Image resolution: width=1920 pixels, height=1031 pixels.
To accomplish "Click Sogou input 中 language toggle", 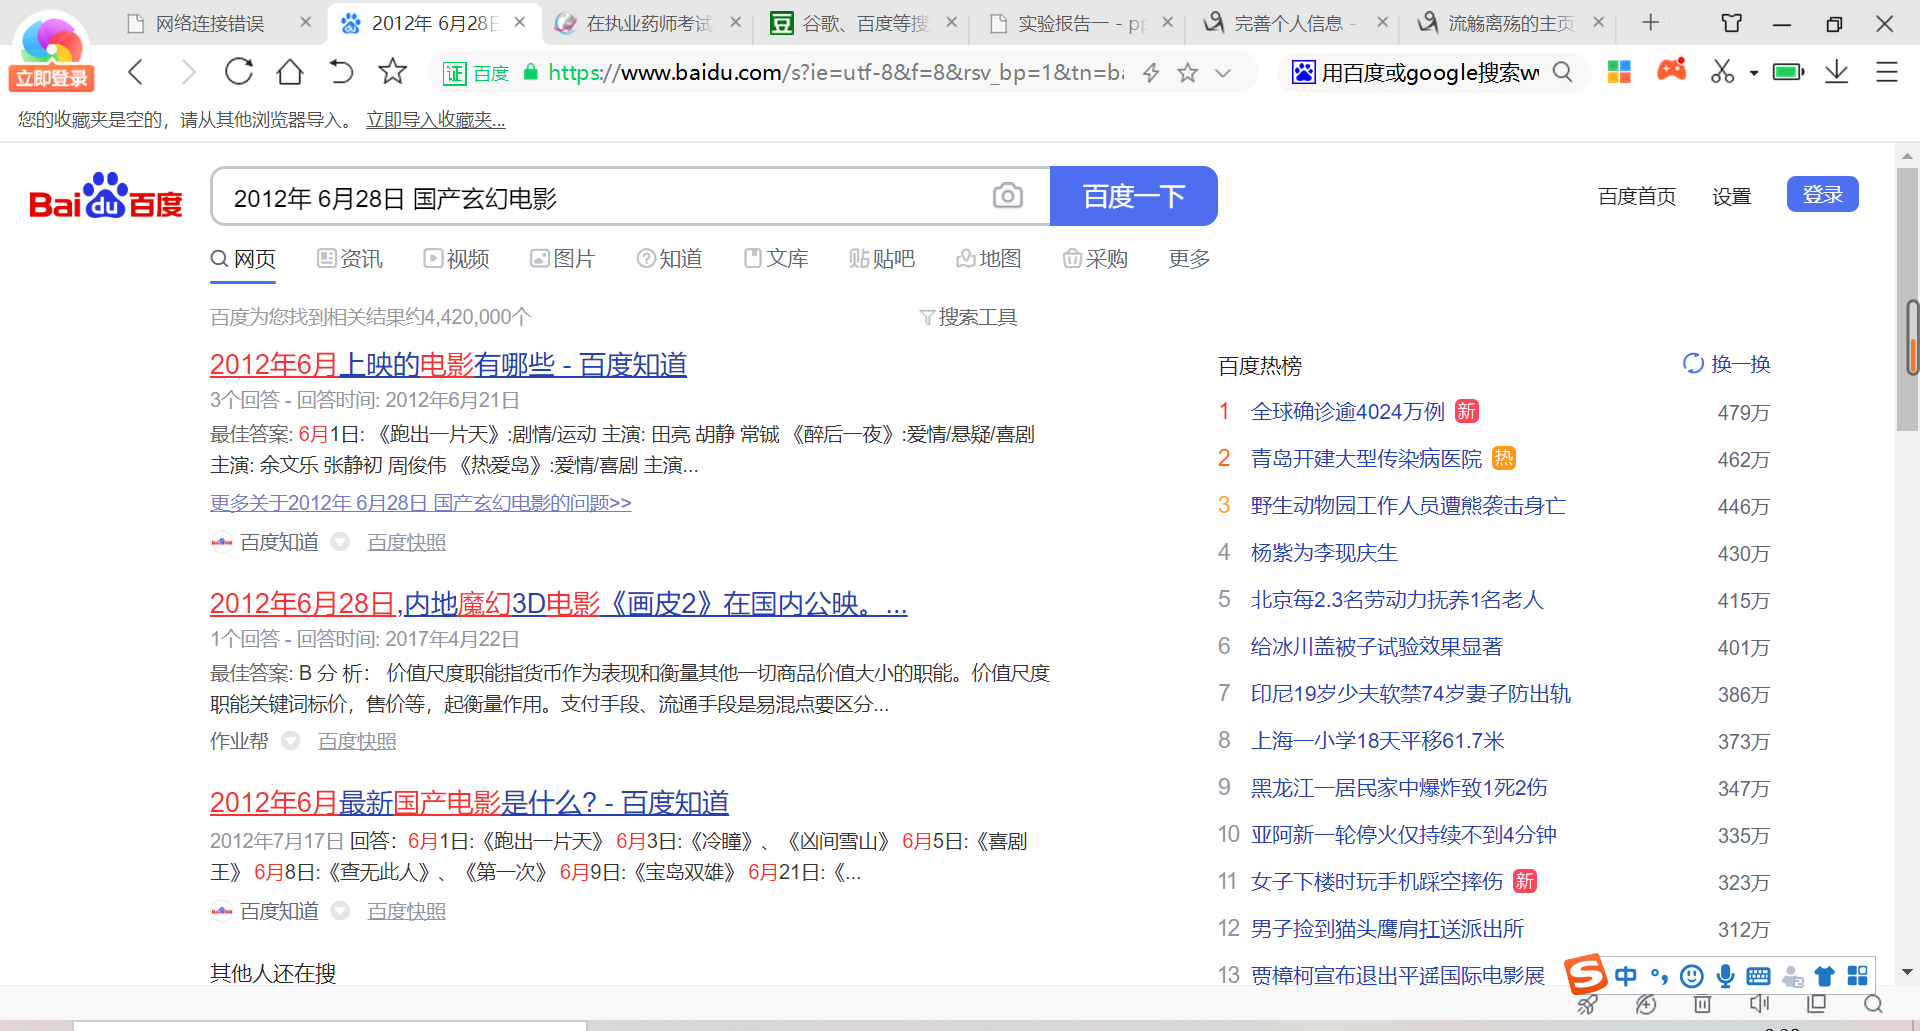I will (1625, 976).
